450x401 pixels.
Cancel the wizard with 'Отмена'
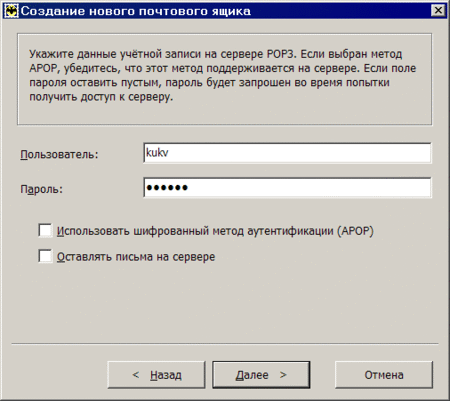pos(384,375)
